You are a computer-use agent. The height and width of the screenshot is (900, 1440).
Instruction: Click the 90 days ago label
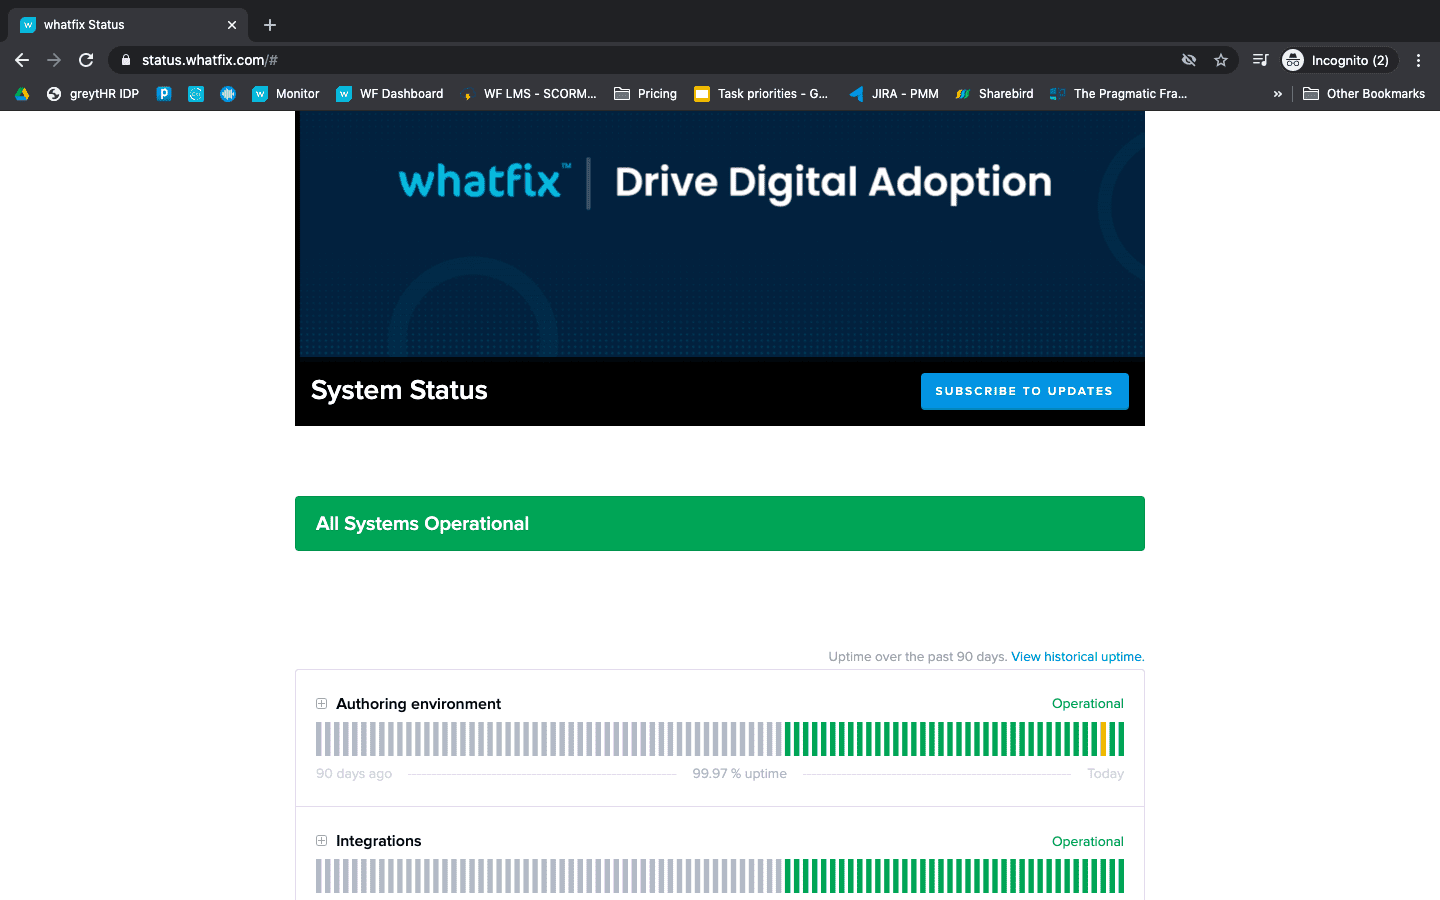pyautogui.click(x=354, y=774)
